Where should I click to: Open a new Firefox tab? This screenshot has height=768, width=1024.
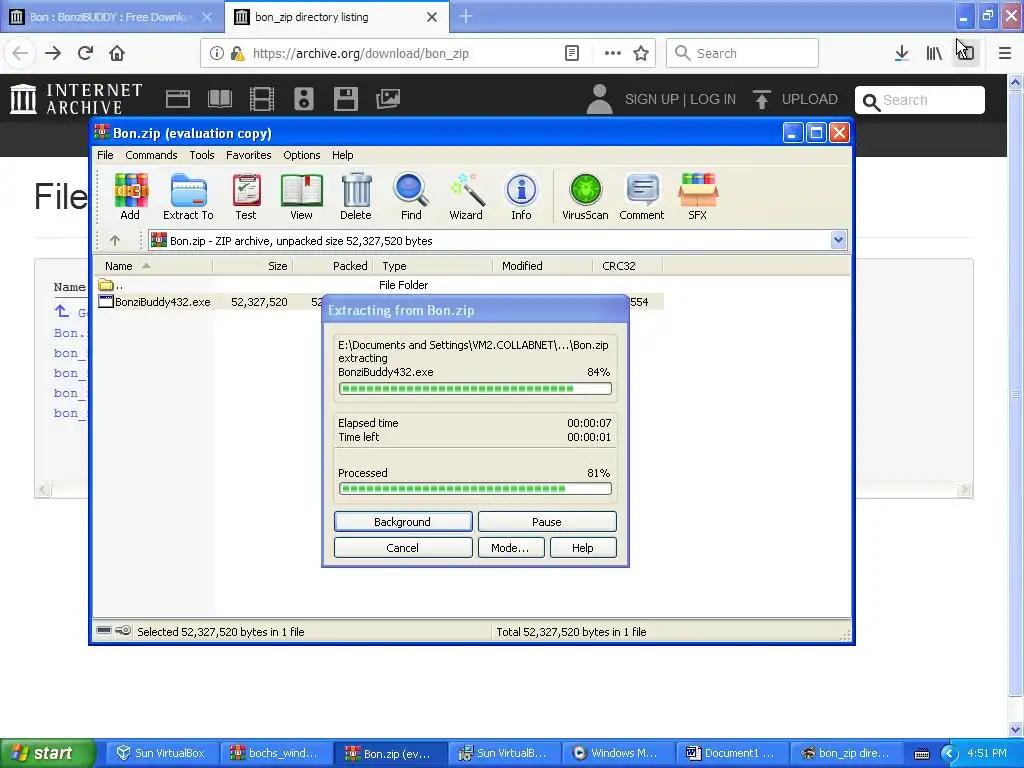466,17
